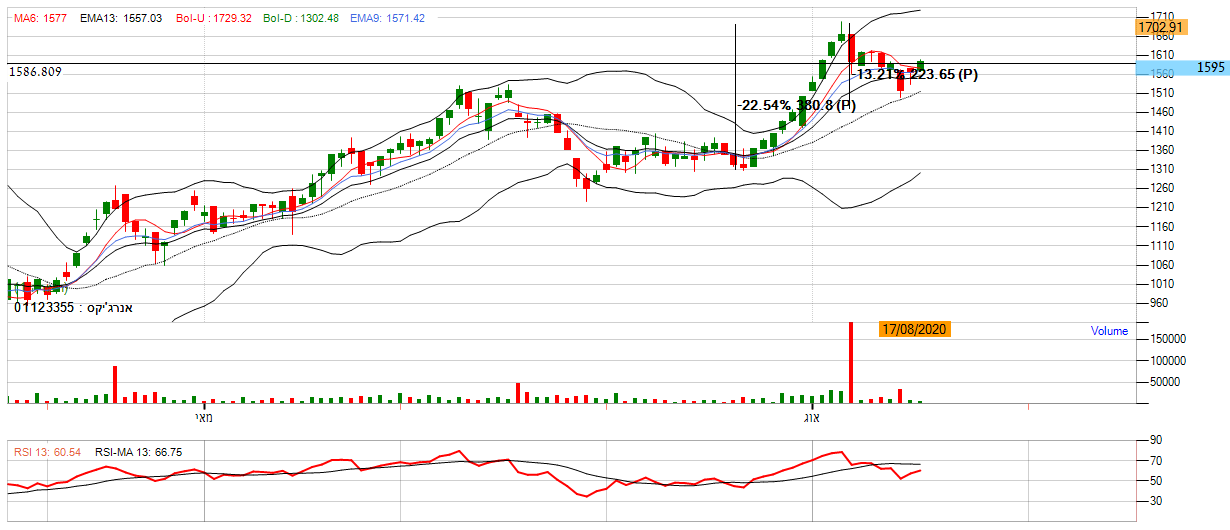The width and height of the screenshot is (1230, 530).
Task: Click the RSI 13 indicator label
Action: pyautogui.click(x=47, y=452)
